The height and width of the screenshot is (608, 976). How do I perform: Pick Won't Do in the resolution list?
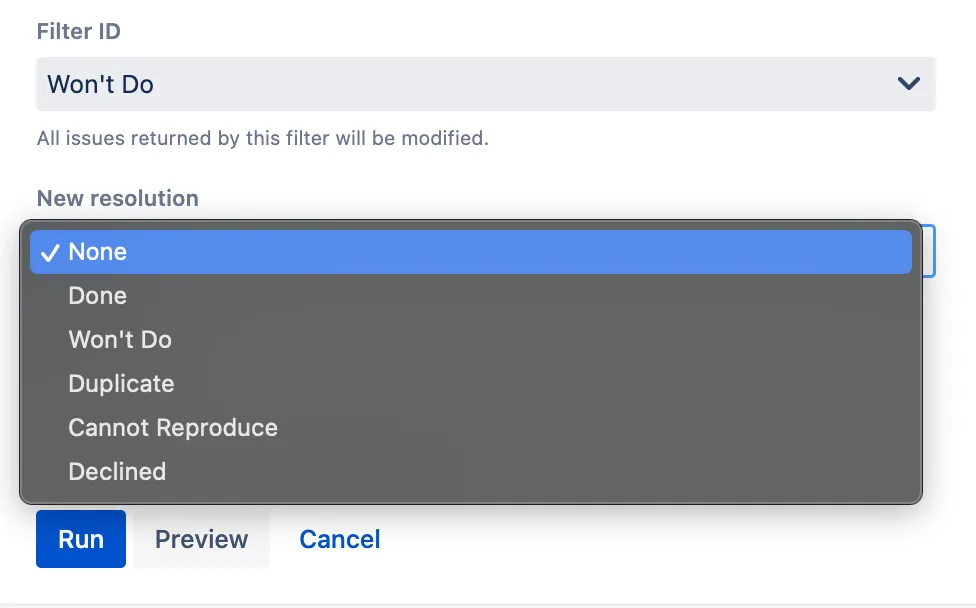click(x=471, y=340)
